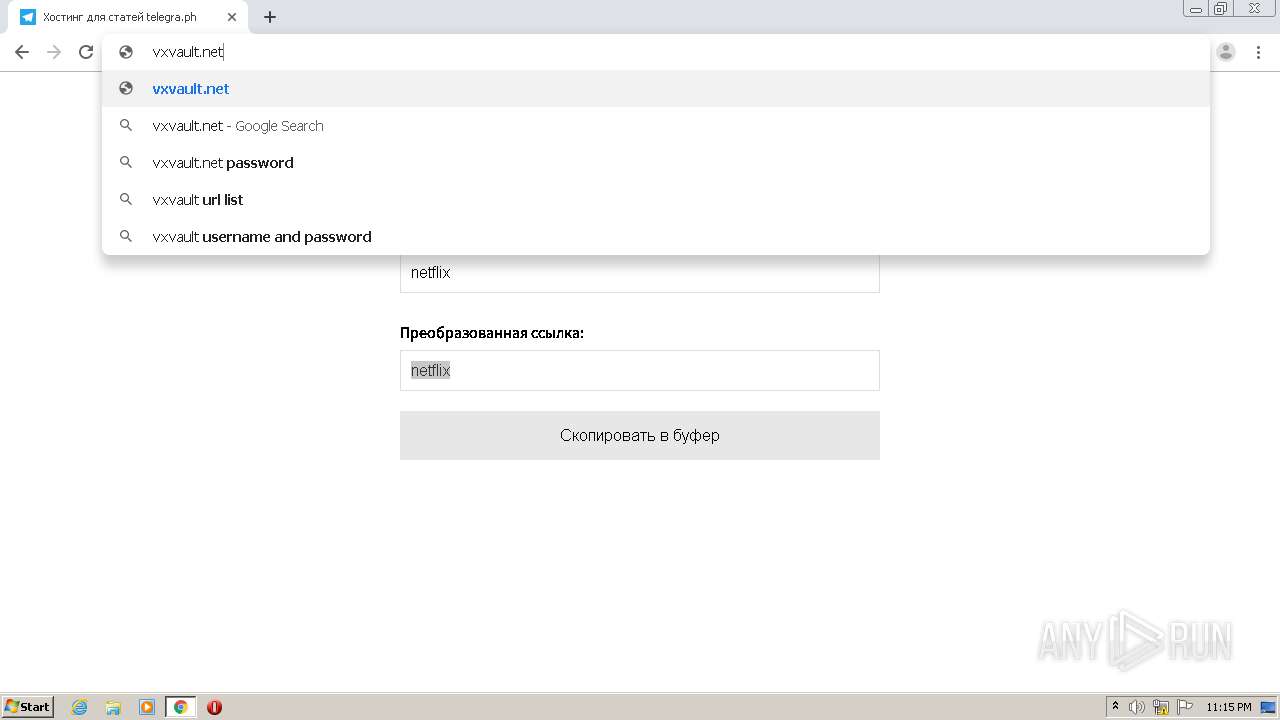Click the 'Преобразованная ссылка:' label
Screen dimensions: 1280x720
point(492,333)
